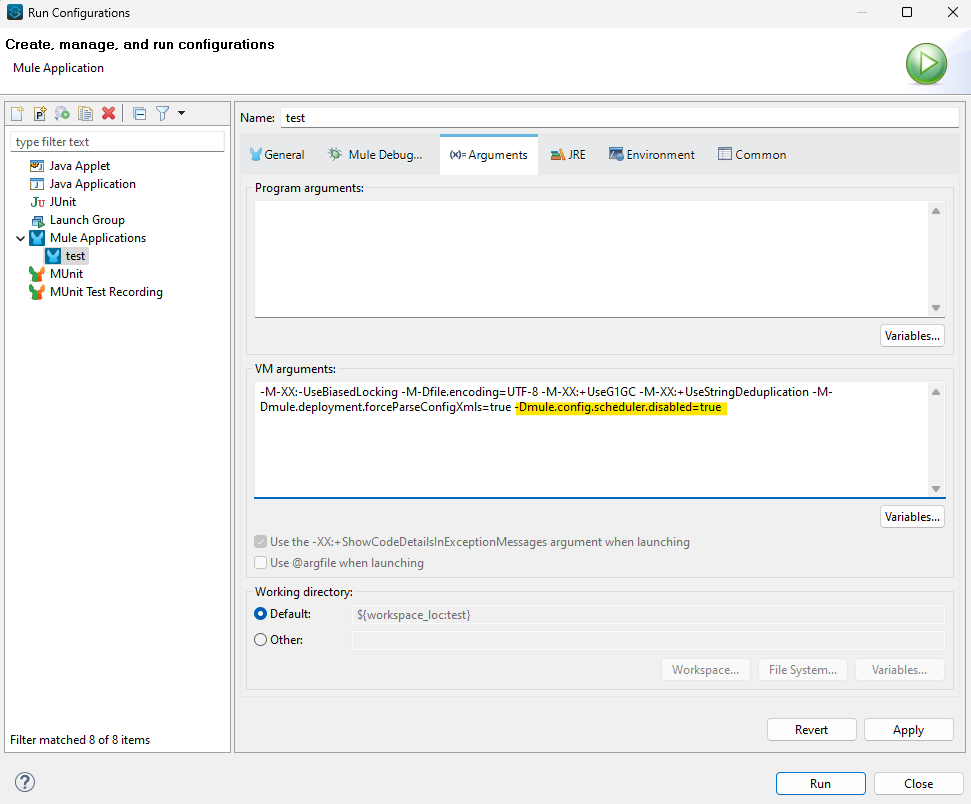Switch to the JRE tab
The image size is (971, 804).
click(x=568, y=155)
